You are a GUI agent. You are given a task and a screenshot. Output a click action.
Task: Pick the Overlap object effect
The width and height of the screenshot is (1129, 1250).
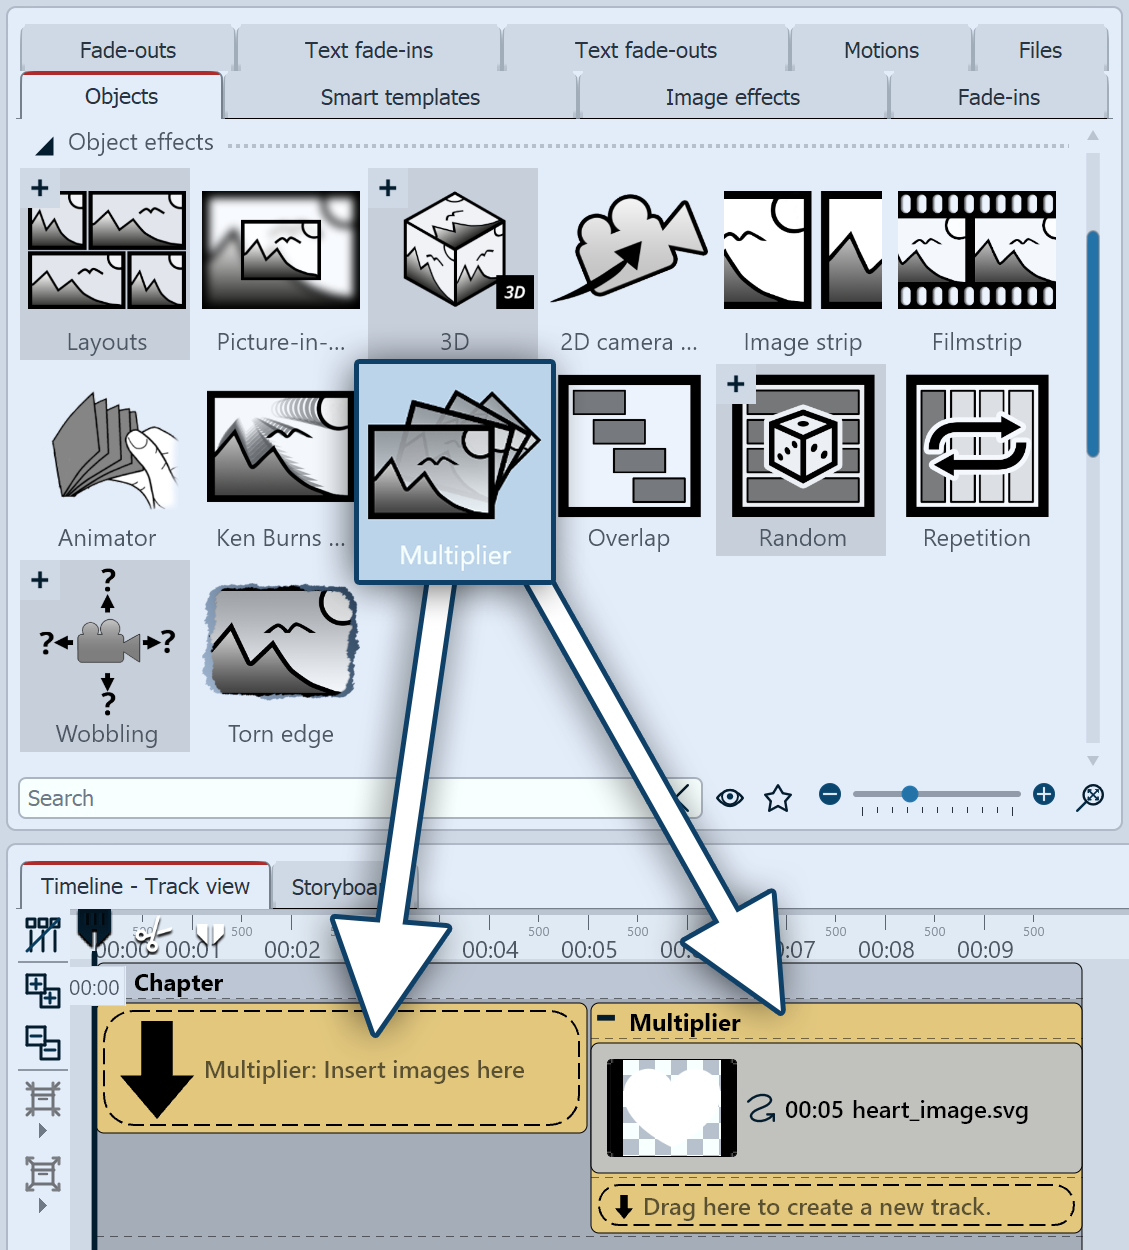pos(629,446)
